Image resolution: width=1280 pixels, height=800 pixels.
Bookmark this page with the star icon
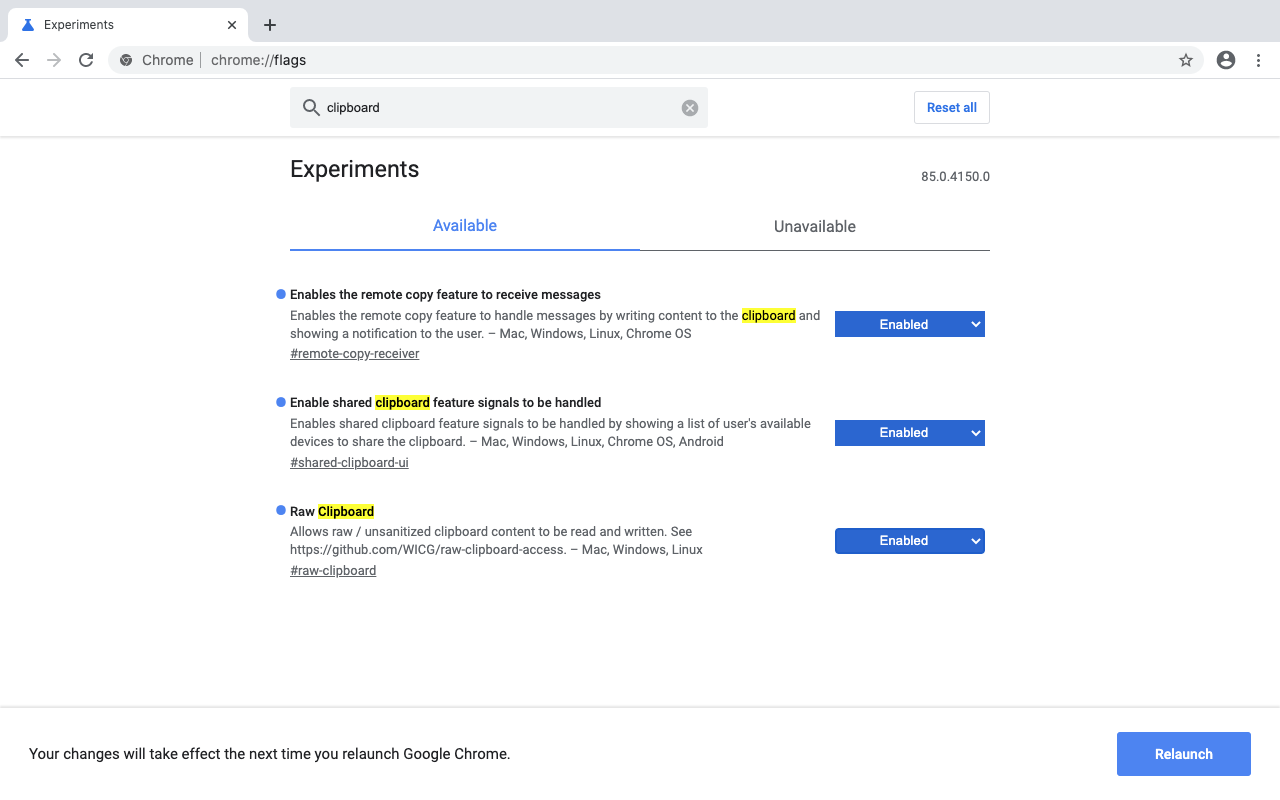click(1186, 60)
